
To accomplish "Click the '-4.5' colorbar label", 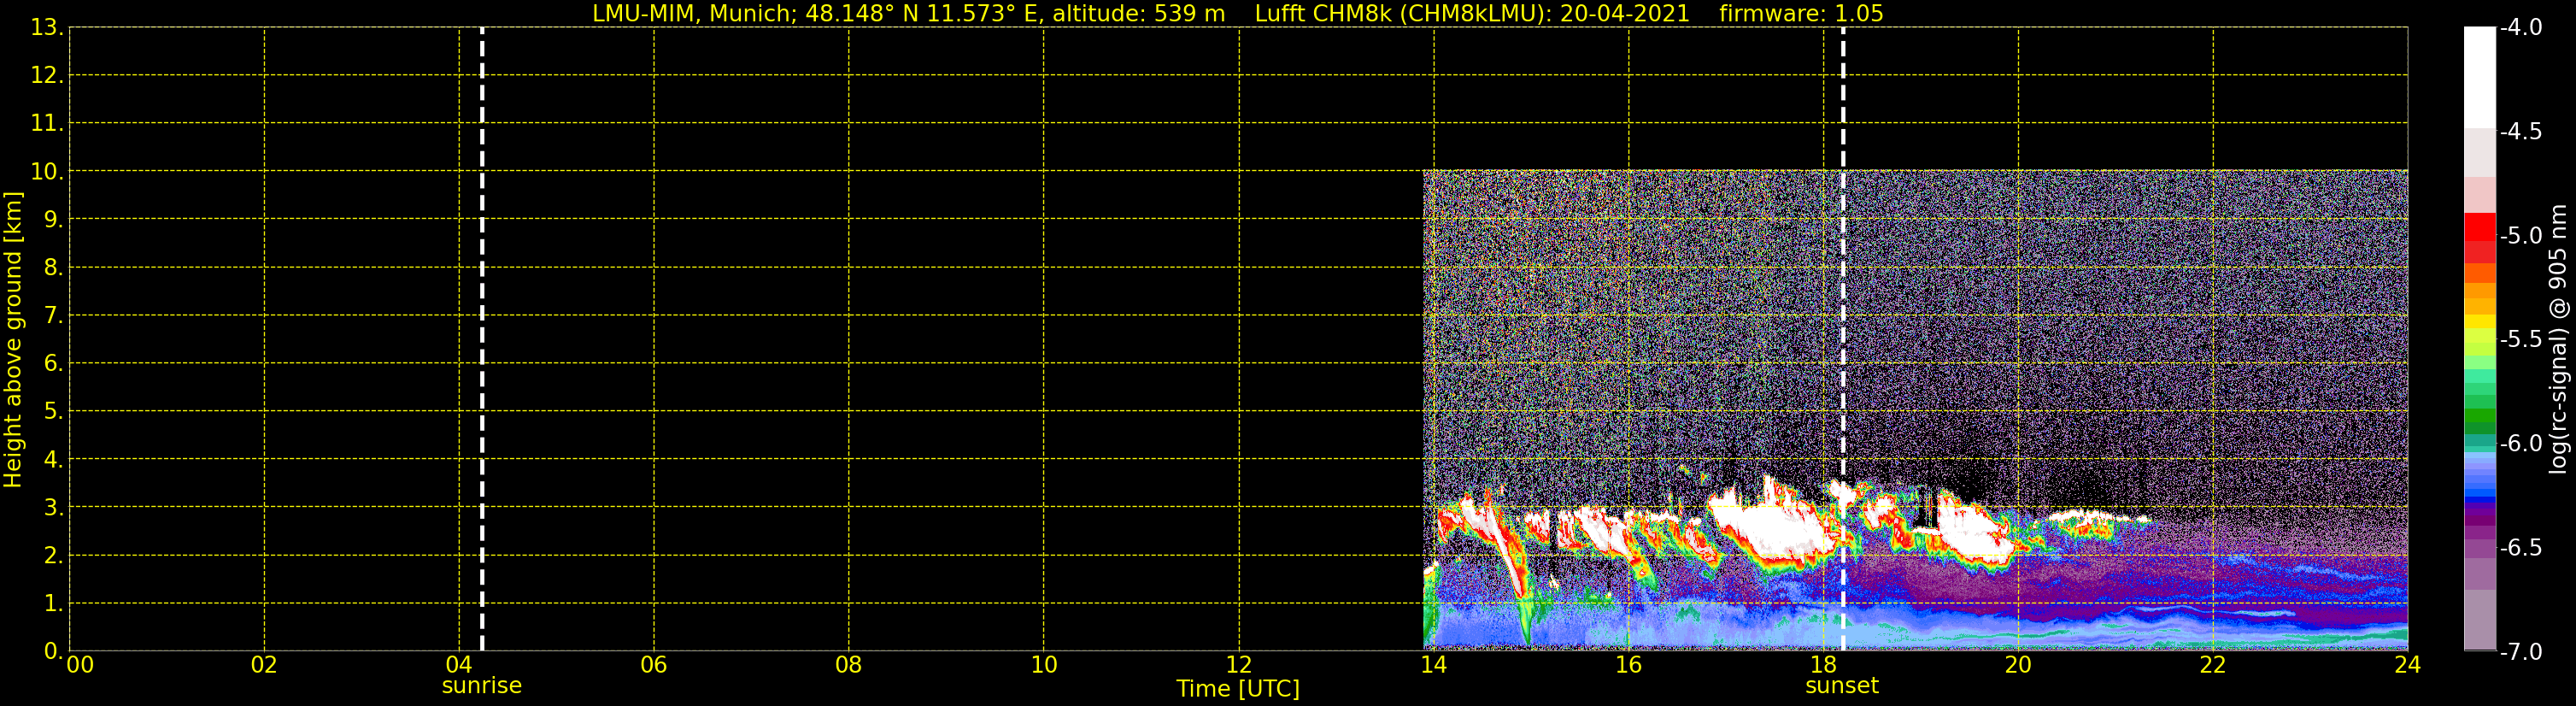I will (x=2521, y=131).
